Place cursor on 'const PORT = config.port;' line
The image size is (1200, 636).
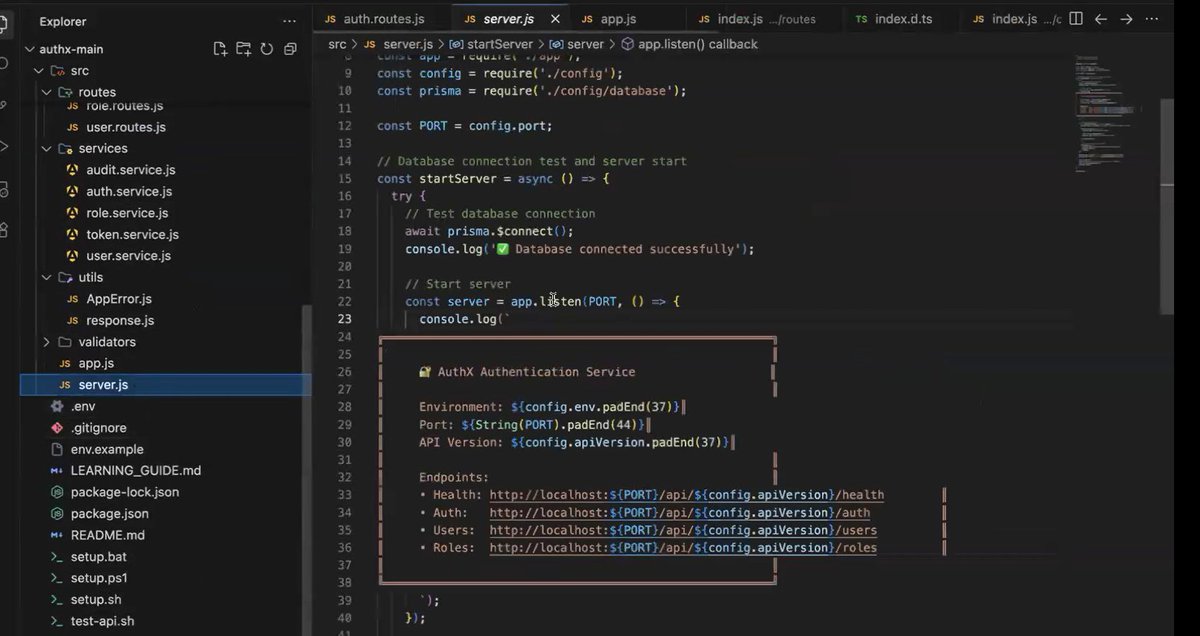point(464,126)
